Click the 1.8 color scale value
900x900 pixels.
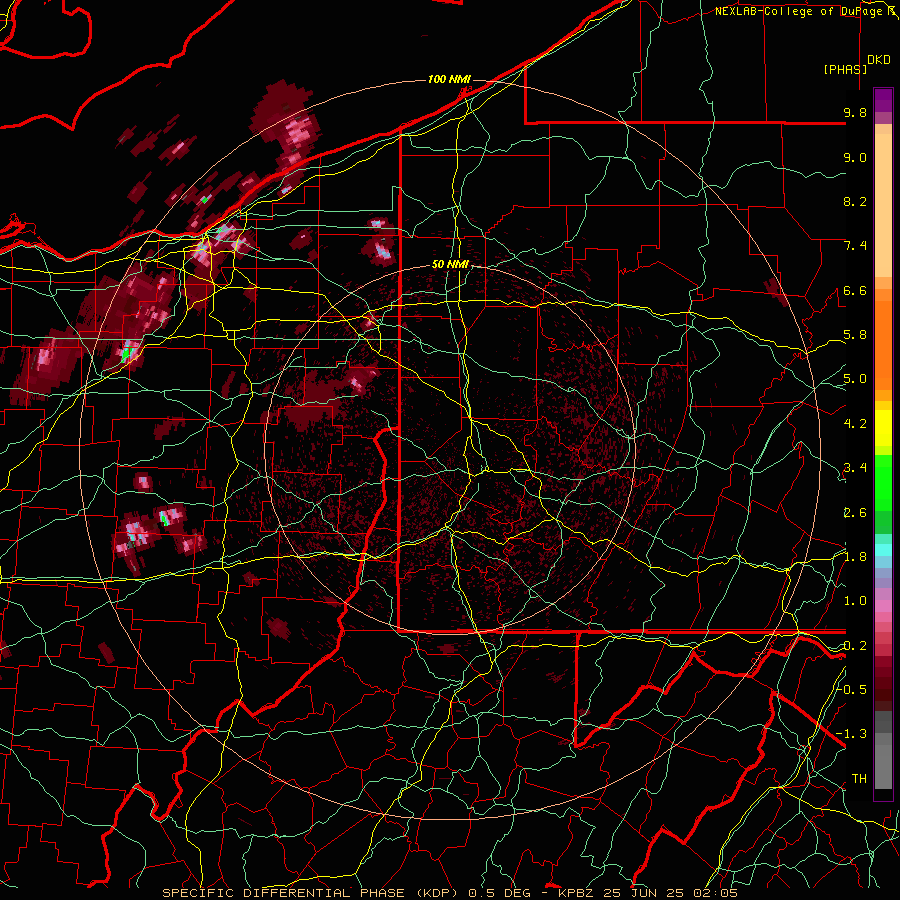(x=855, y=557)
